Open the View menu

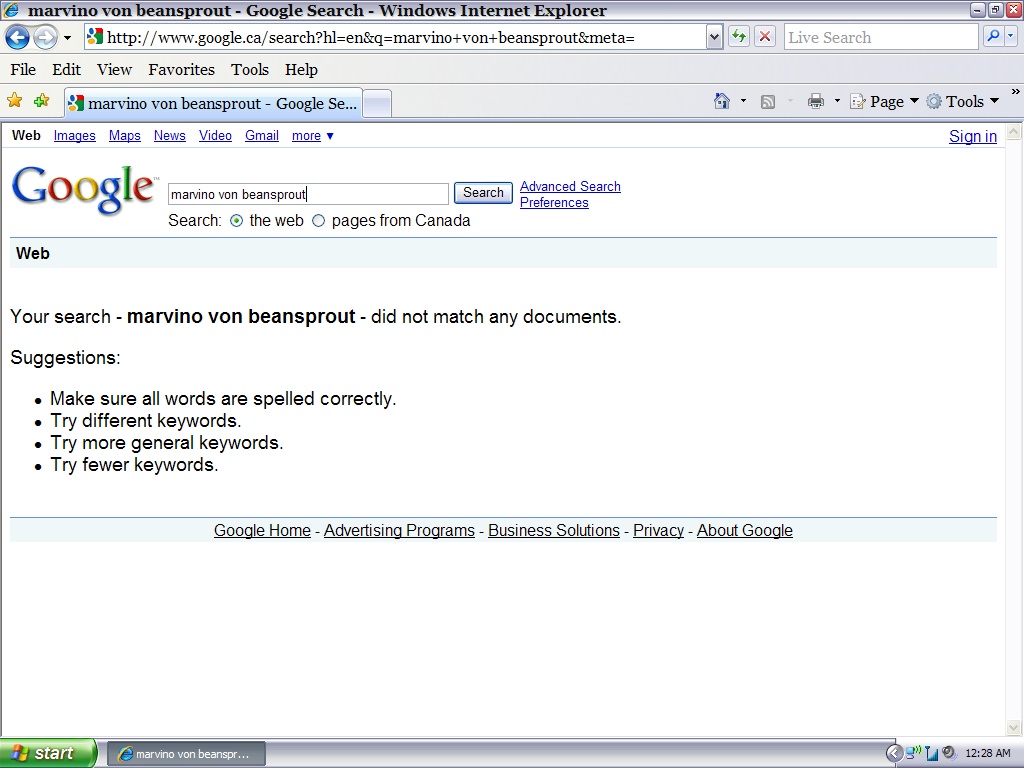coord(114,69)
